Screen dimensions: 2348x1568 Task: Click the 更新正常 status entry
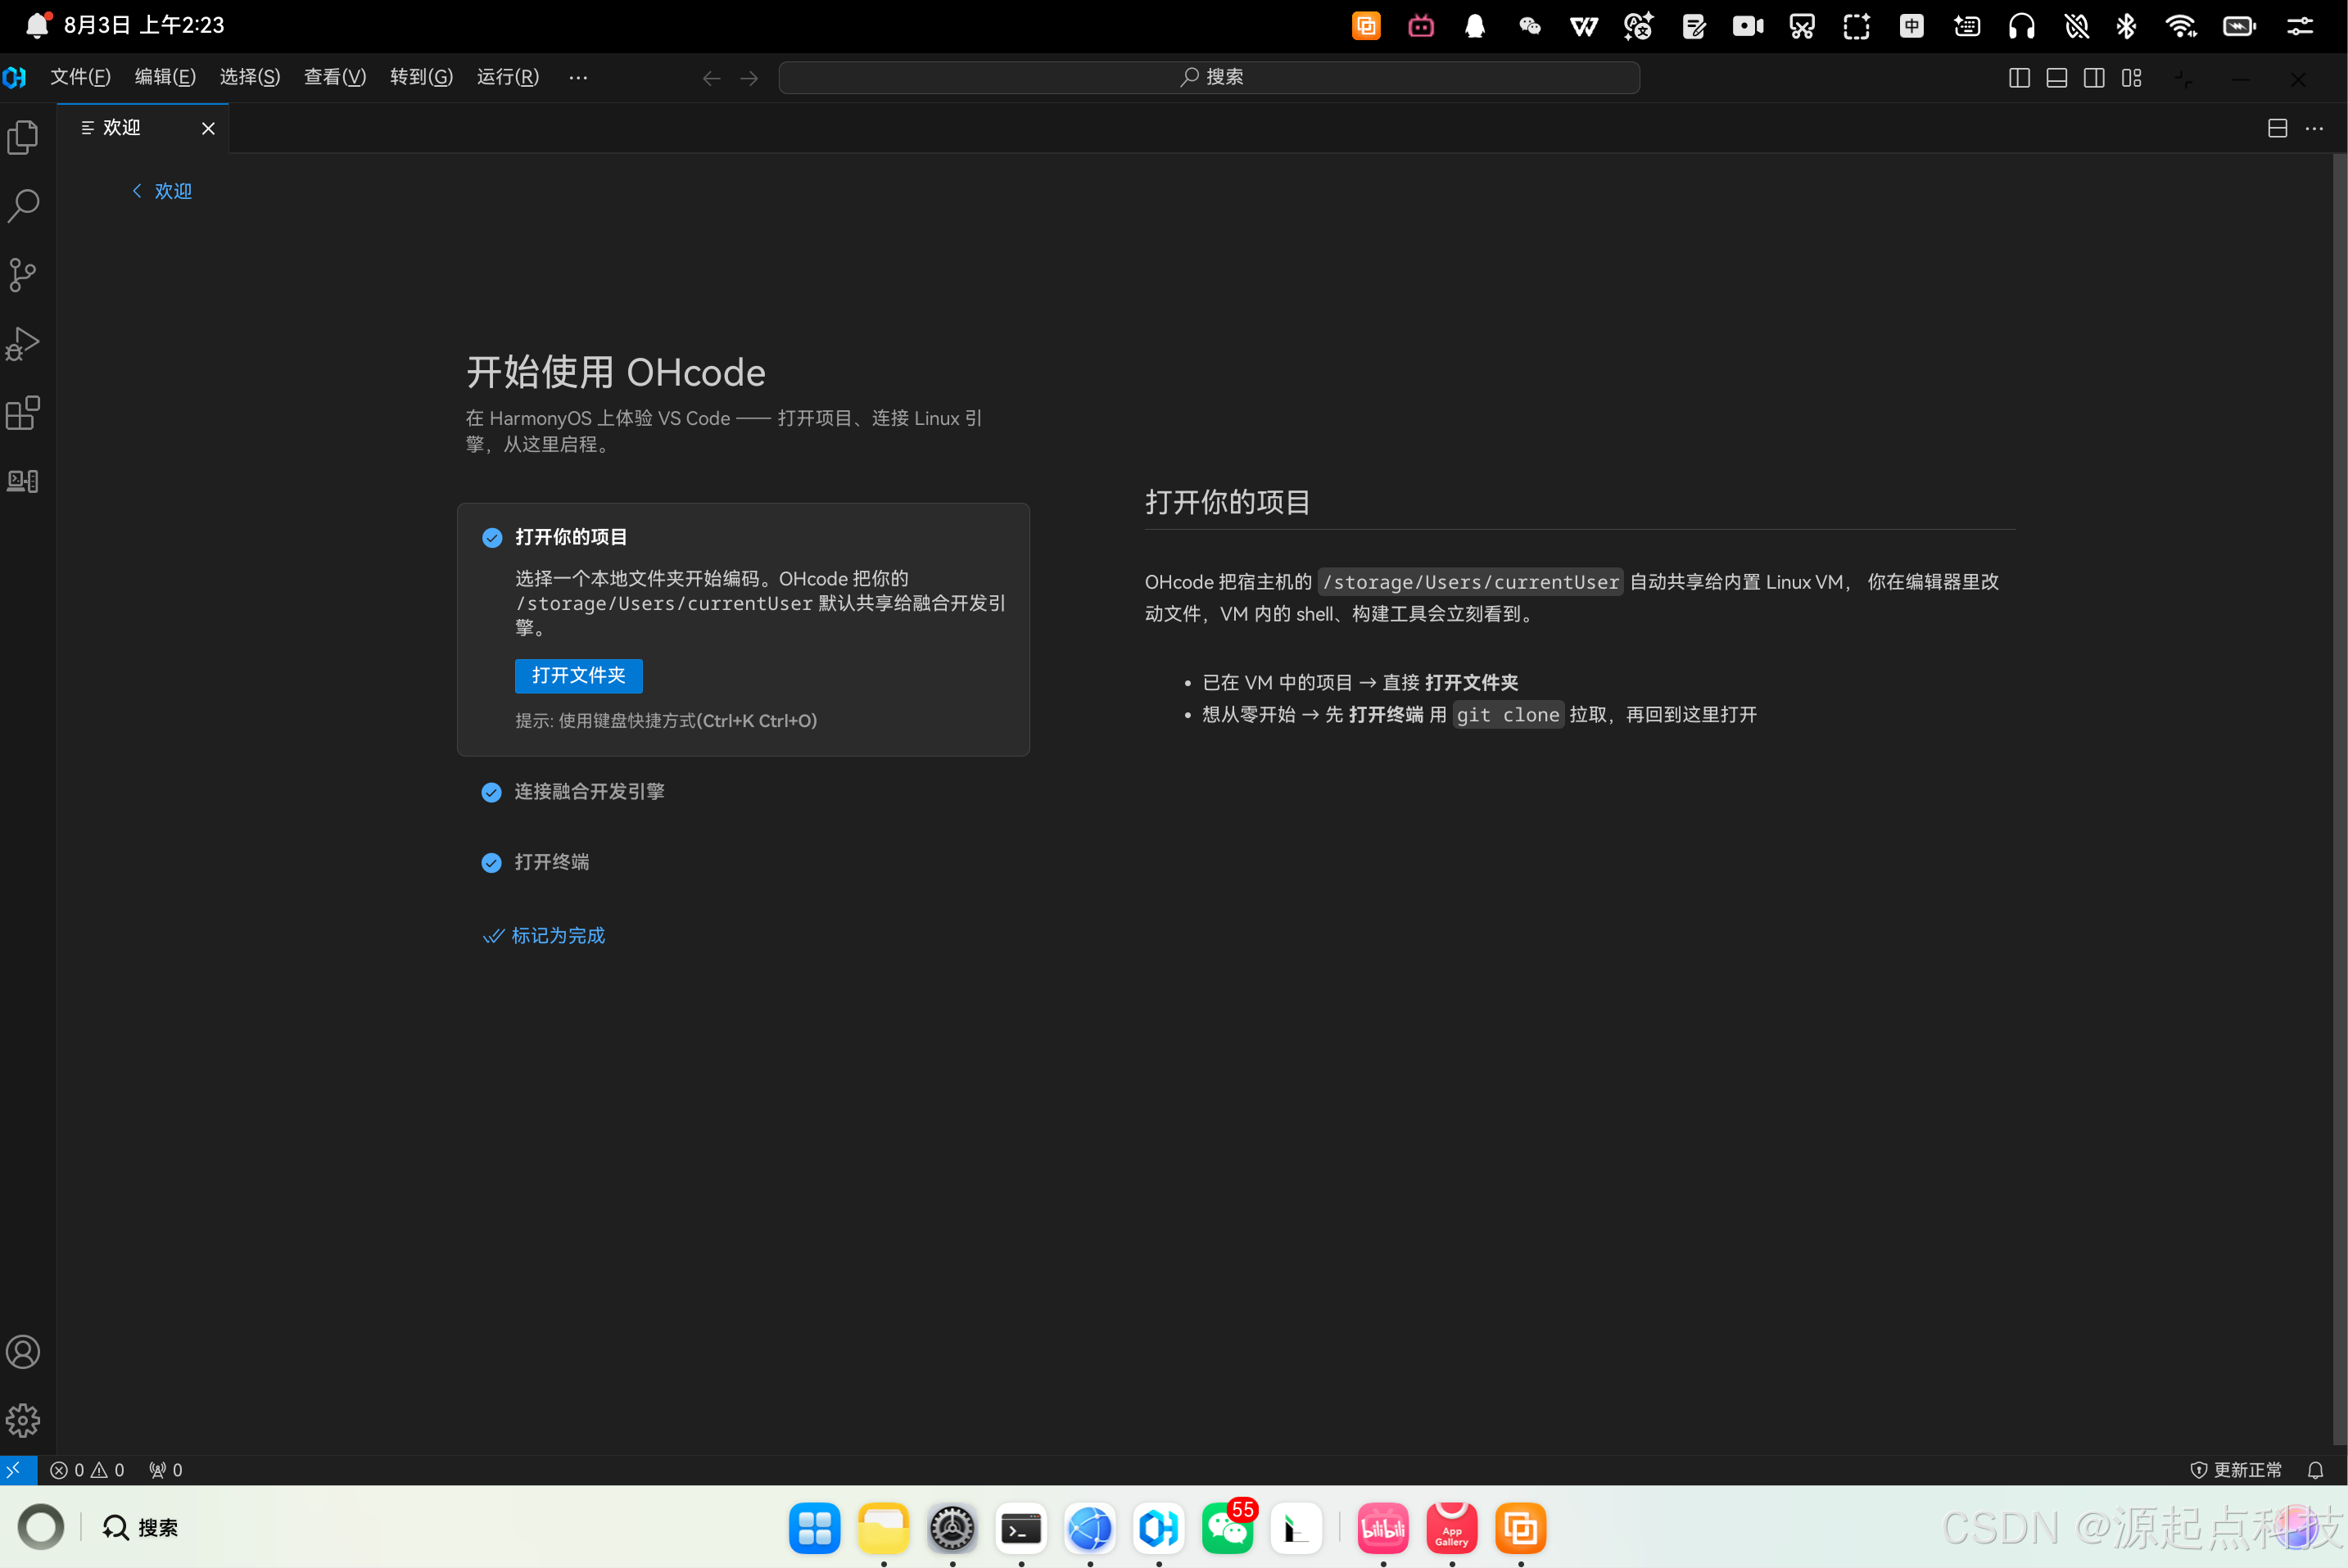click(2236, 1470)
